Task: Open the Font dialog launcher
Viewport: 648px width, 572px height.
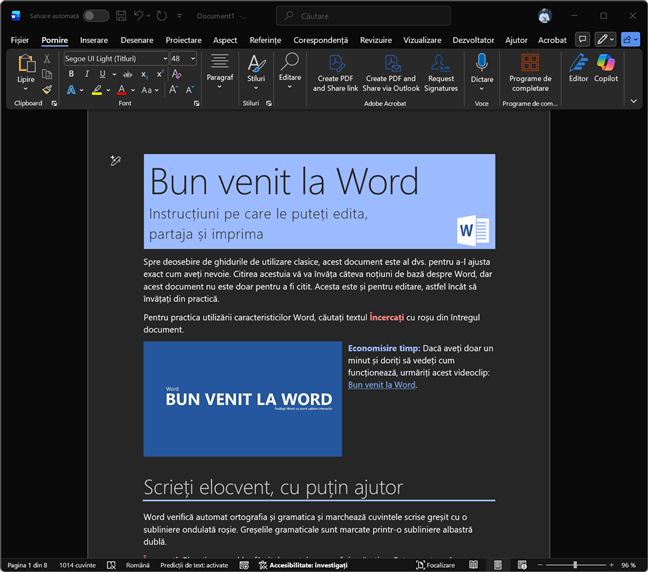Action: coord(196,103)
